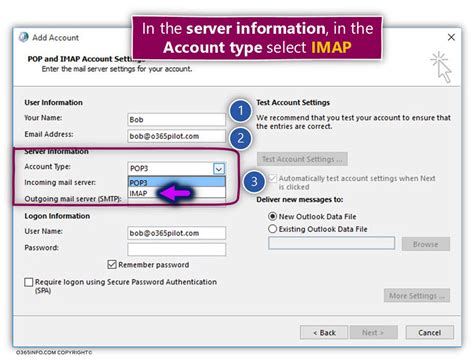The image size is (474, 360).
Task: Click the empty Password field
Action: pyautogui.click(x=176, y=249)
